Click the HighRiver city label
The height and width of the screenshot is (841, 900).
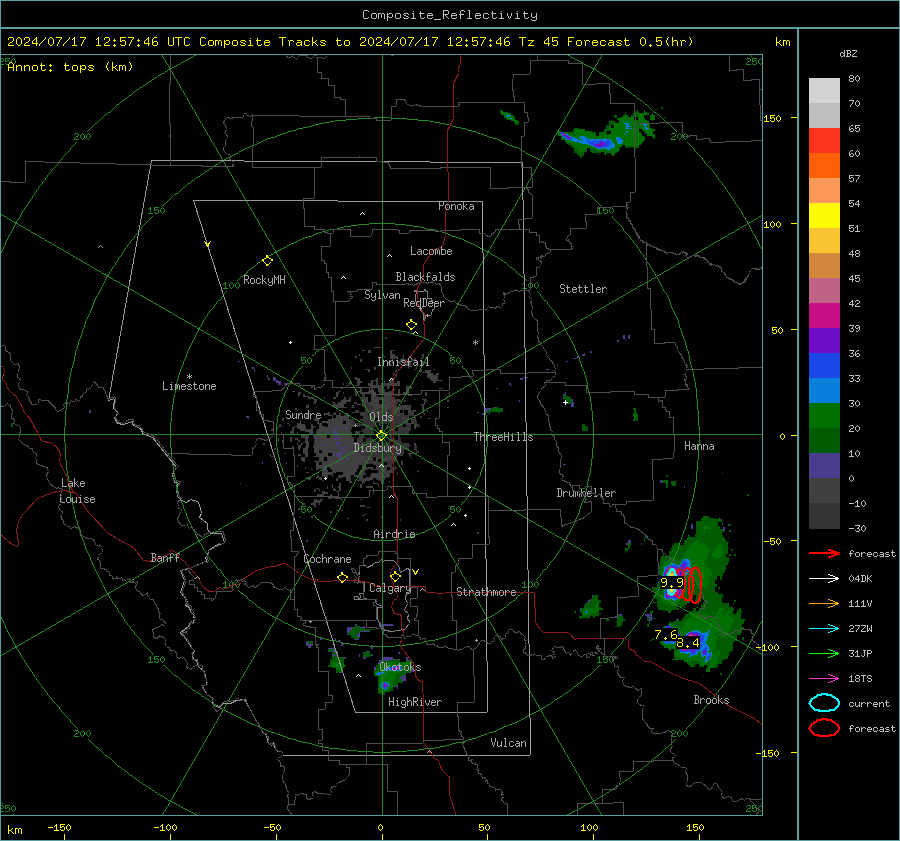coord(415,702)
